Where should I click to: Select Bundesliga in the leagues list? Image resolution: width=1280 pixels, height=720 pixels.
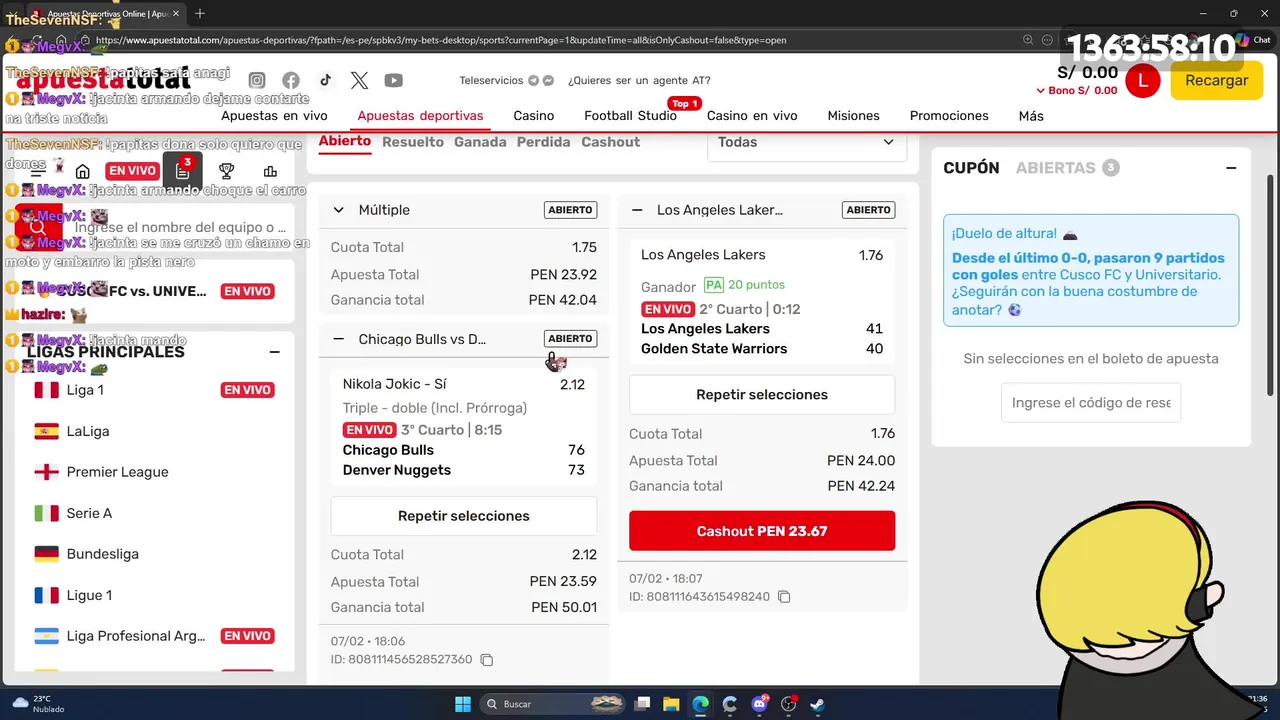(102, 554)
